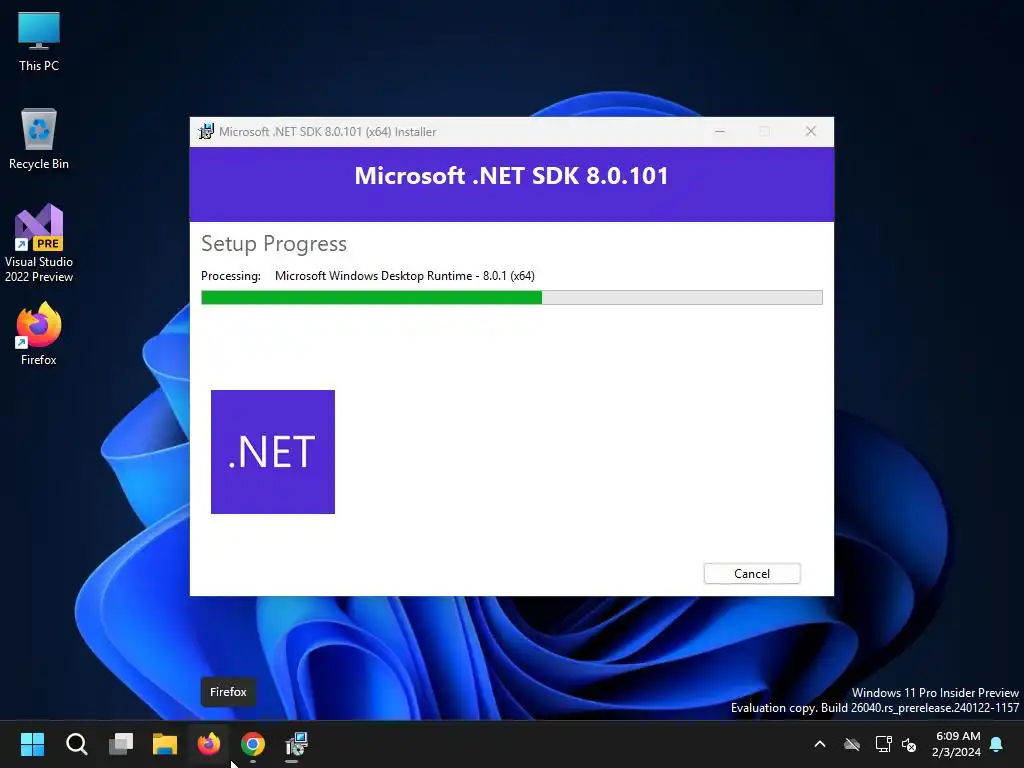The width and height of the screenshot is (1024, 768).
Task: Select the Recycle Bin desktop icon
Action: 39,139
